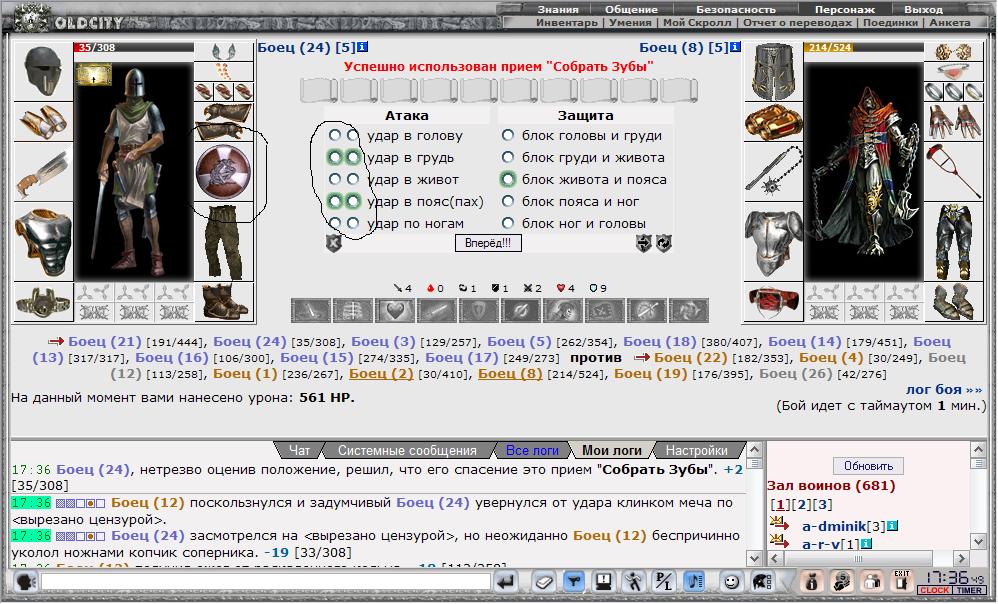Viewport: 998px width, 604px height.
Task: Open info icon next to Боец (24) [5]
Action: click(362, 47)
